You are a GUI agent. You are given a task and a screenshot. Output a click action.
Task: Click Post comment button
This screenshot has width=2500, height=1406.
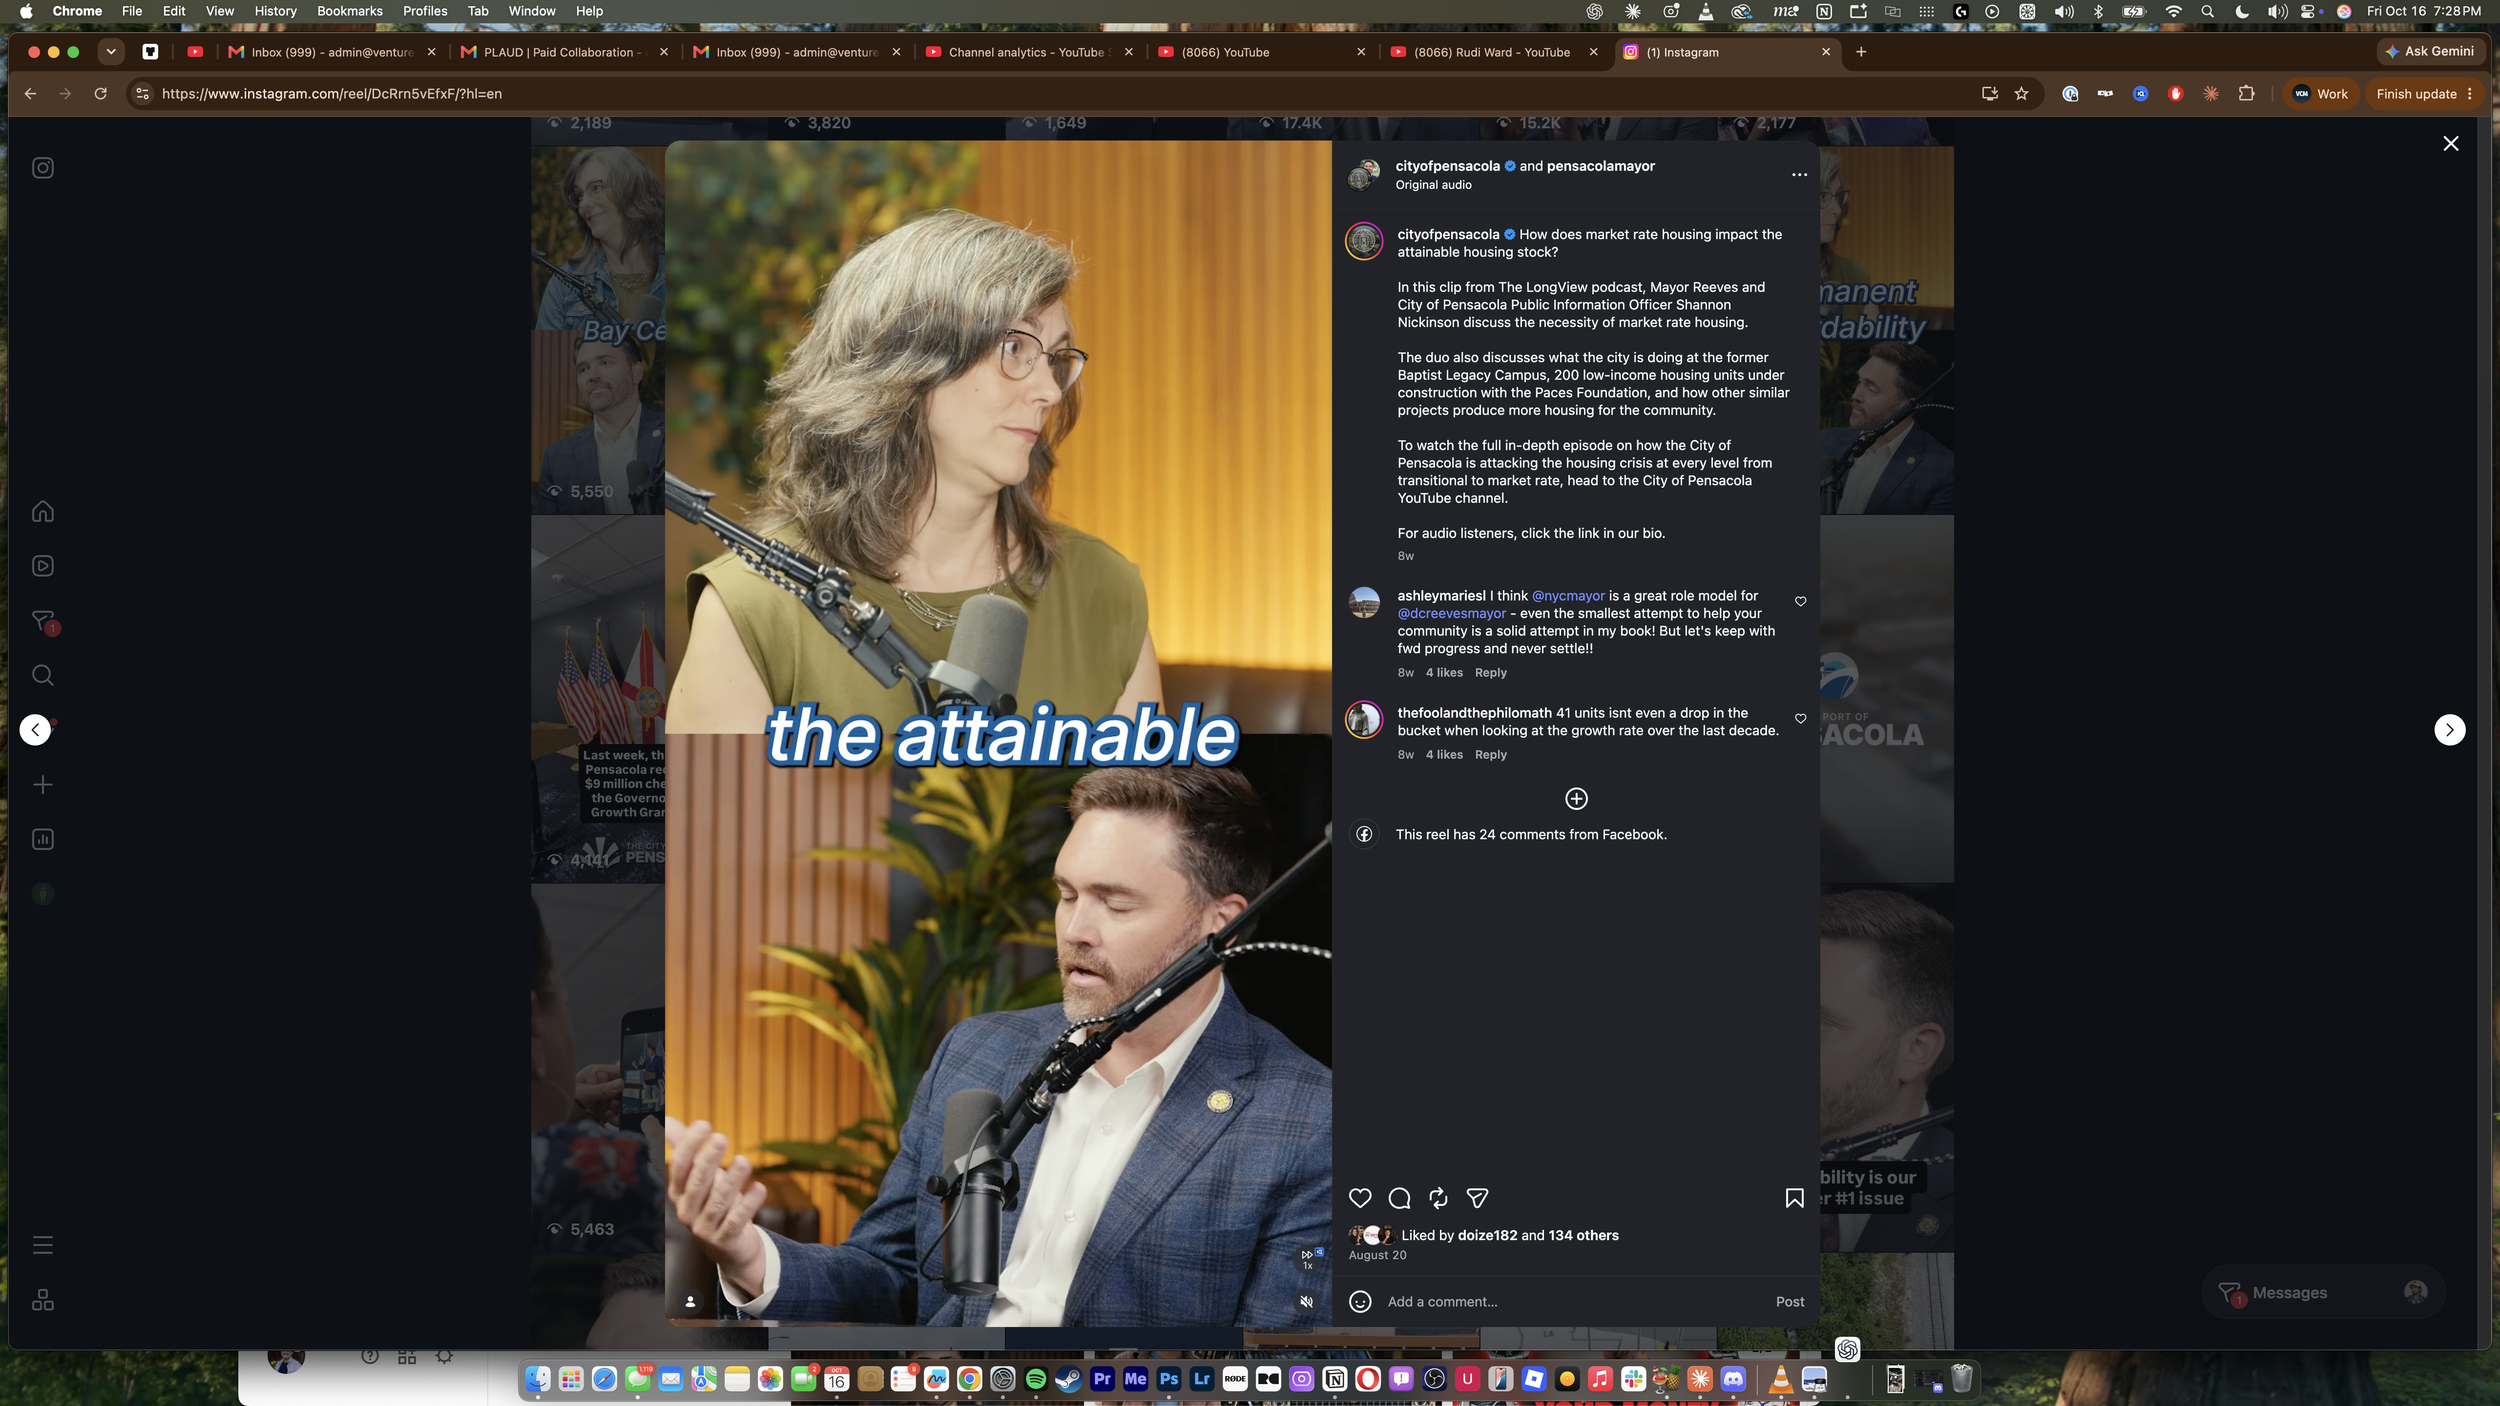point(1790,1301)
